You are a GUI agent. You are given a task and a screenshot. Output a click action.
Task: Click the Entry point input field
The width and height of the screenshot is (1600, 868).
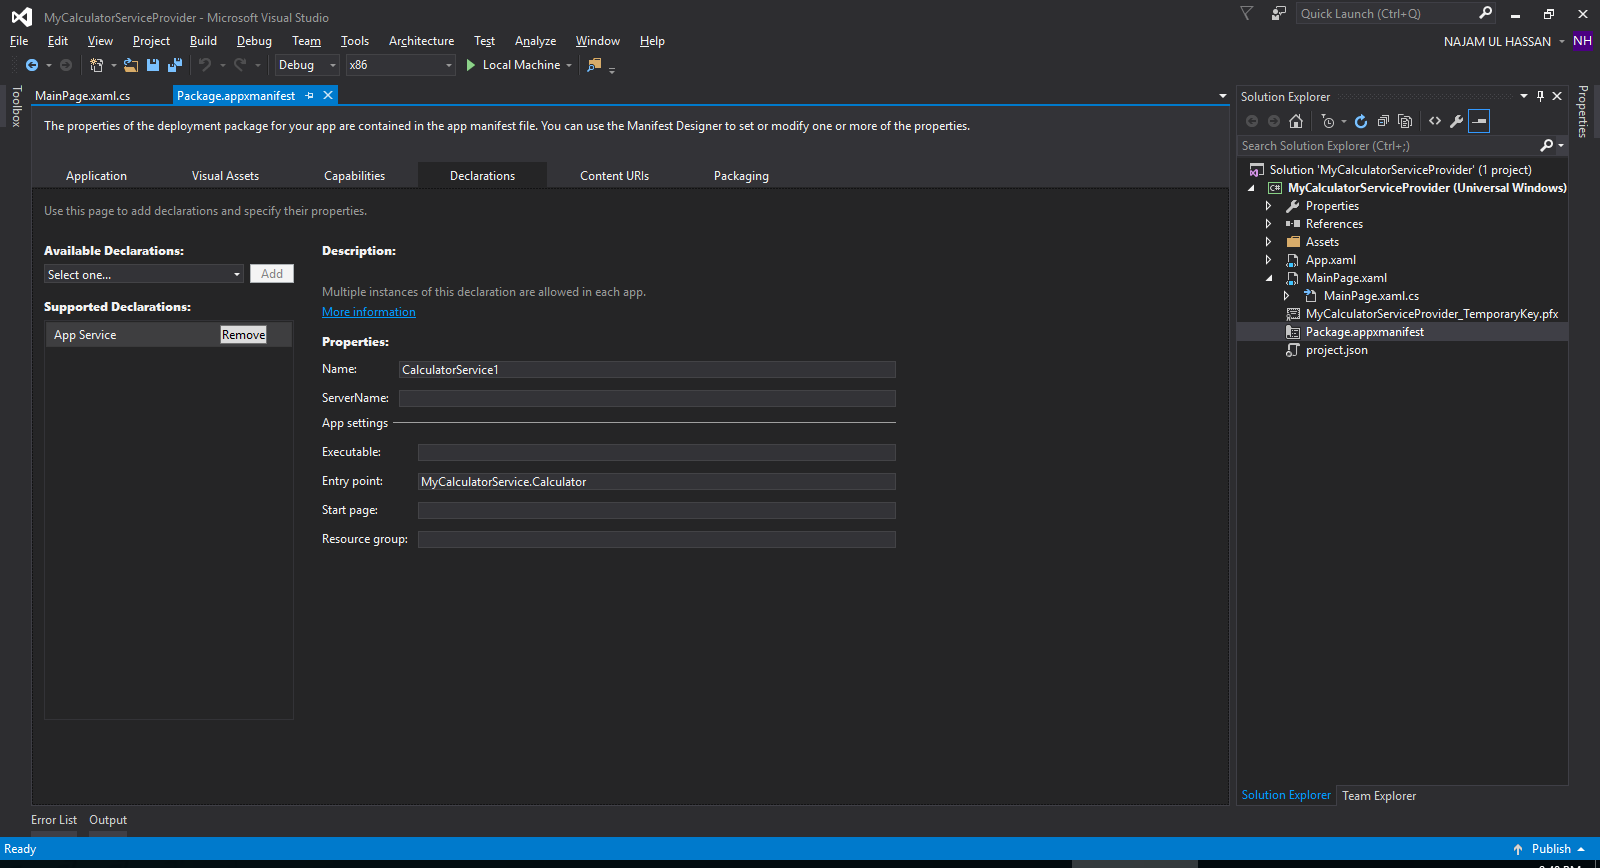click(656, 482)
